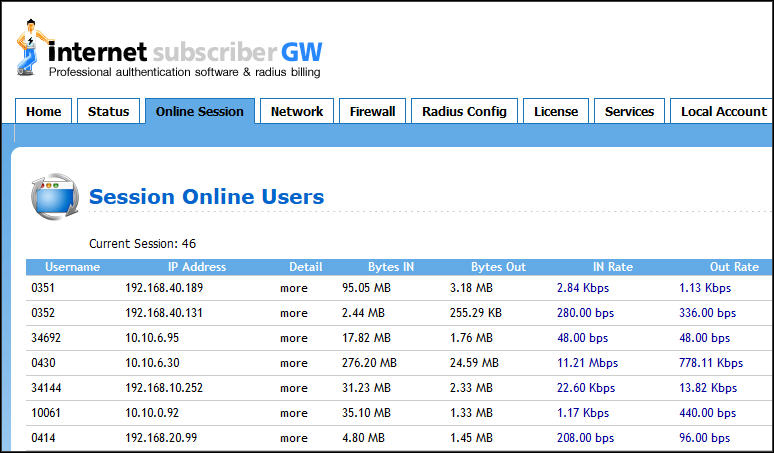Go to the Firewall tab
The width and height of the screenshot is (774, 453).
point(372,112)
